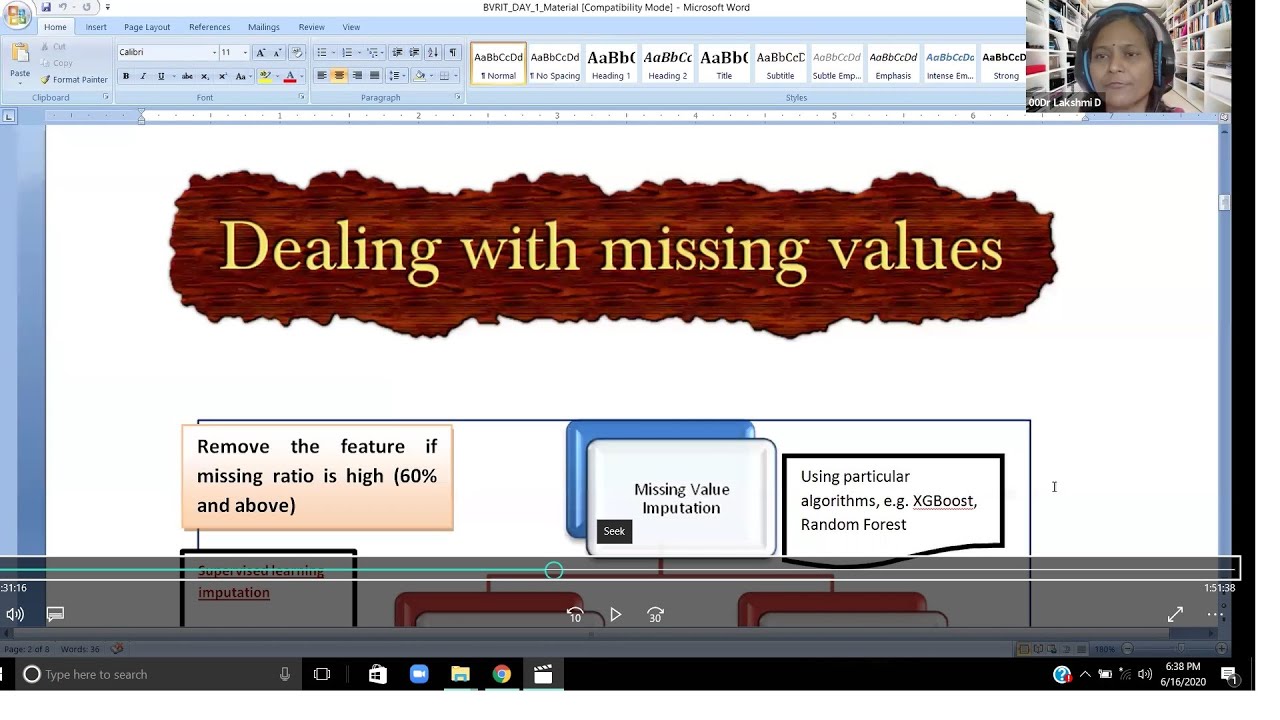Click the Word vertical scrollbar thumb
The image size is (1280, 720).
1224,203
